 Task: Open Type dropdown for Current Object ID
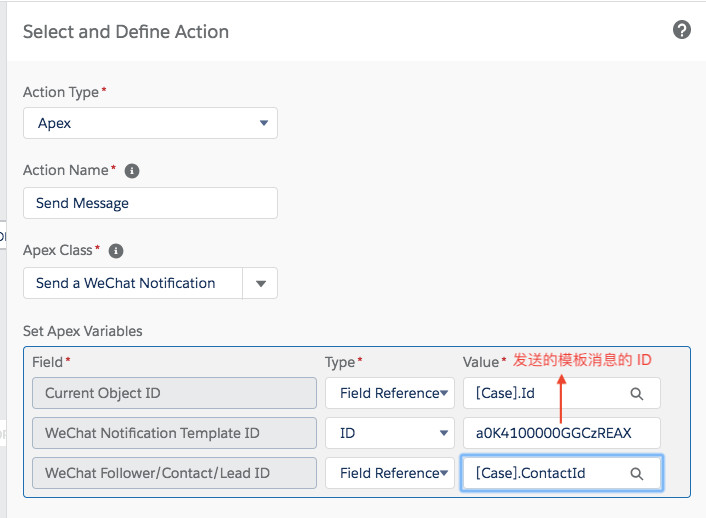point(390,393)
